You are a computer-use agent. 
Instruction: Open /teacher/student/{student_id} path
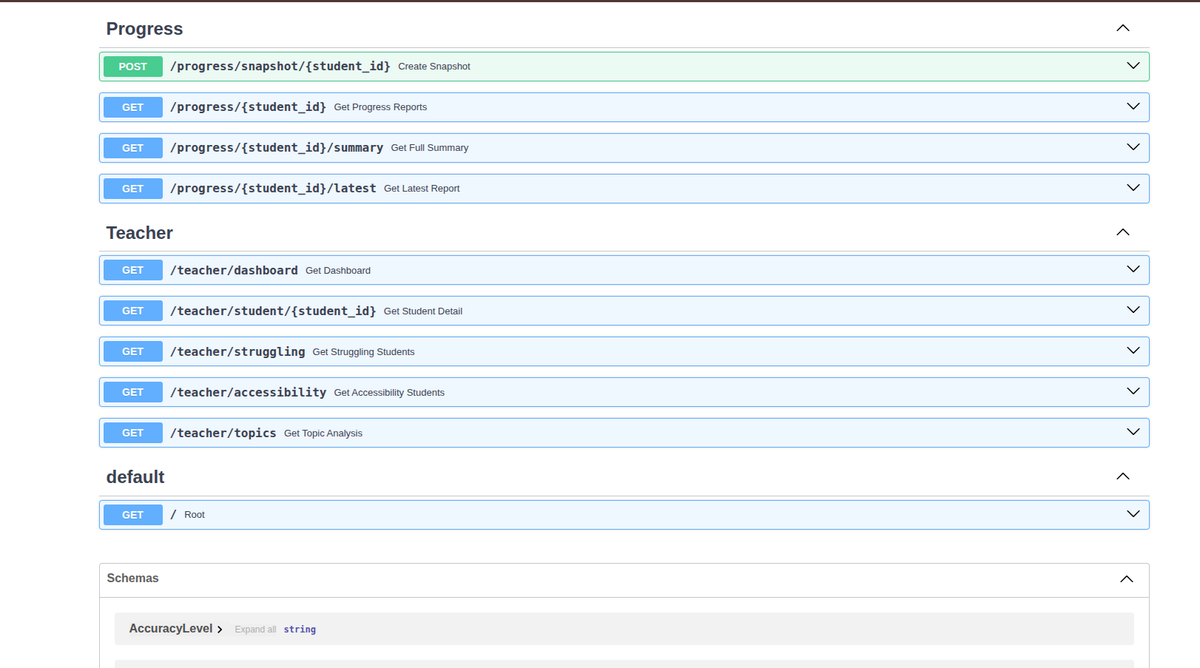pos(273,311)
